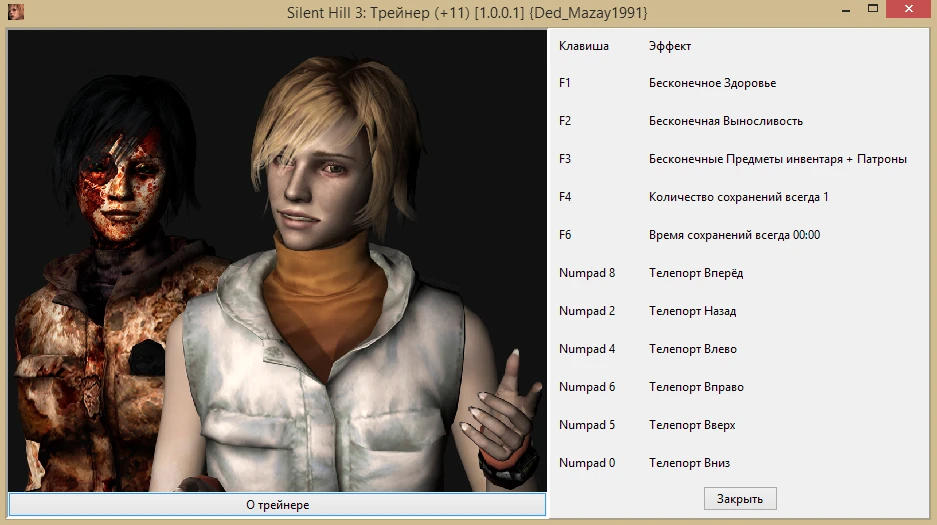This screenshot has height=525, width=937.
Task: Click 'Телепорт Вправо' text
Action: pyautogui.click(x=696, y=388)
